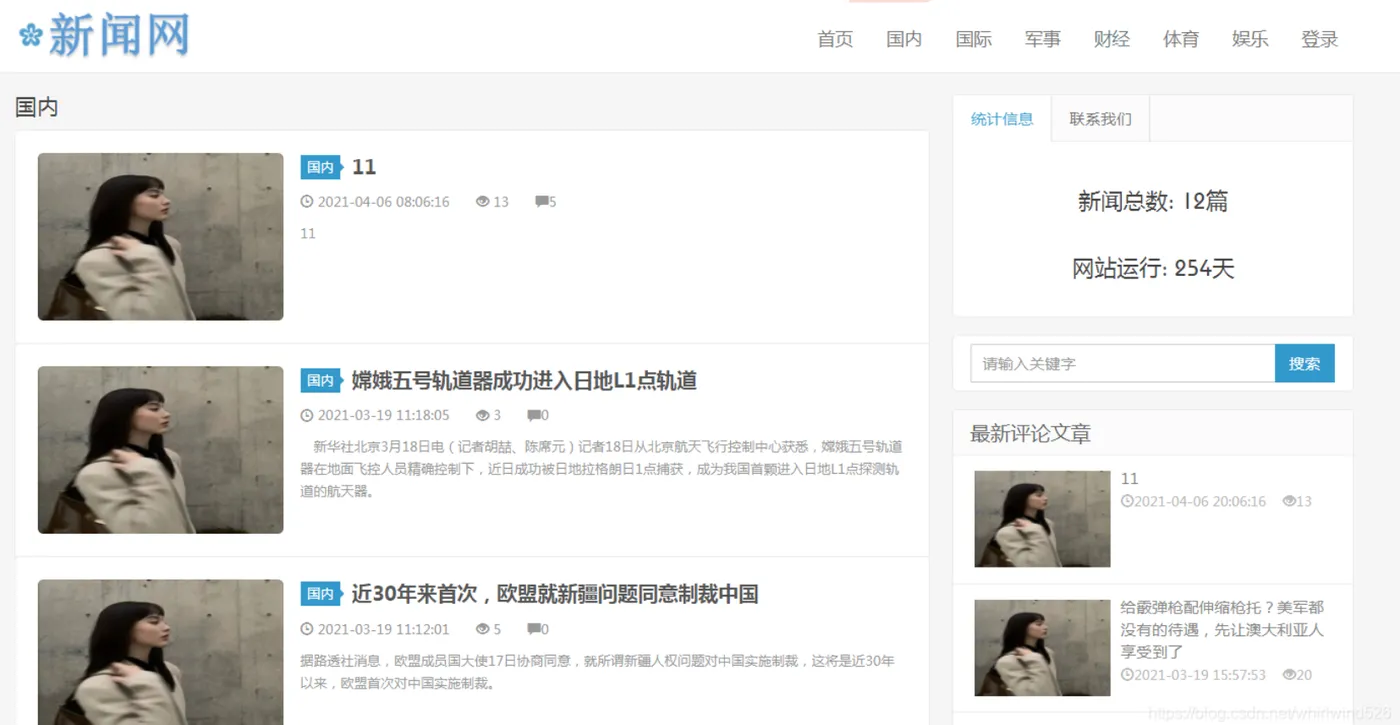This screenshot has height=725, width=1400.
Task: Click the 登录 login link
Action: coord(1319,39)
